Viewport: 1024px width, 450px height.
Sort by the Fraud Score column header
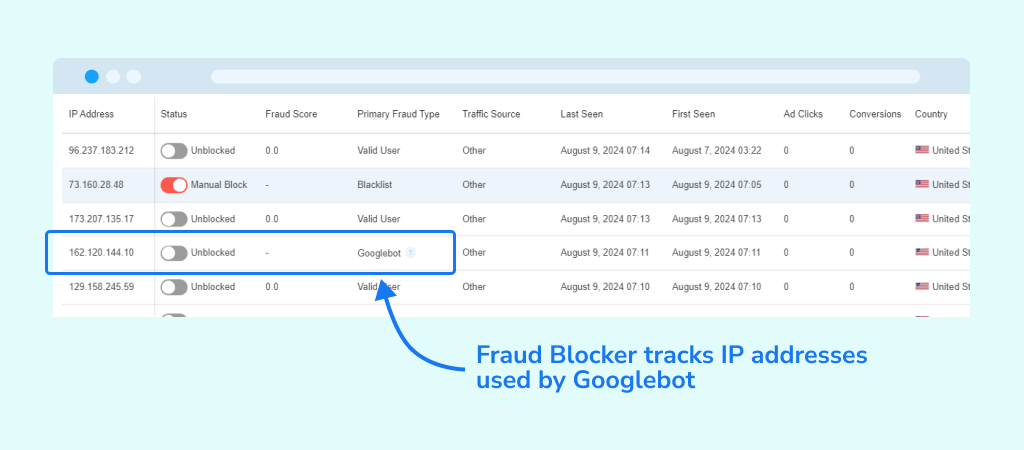(x=291, y=114)
